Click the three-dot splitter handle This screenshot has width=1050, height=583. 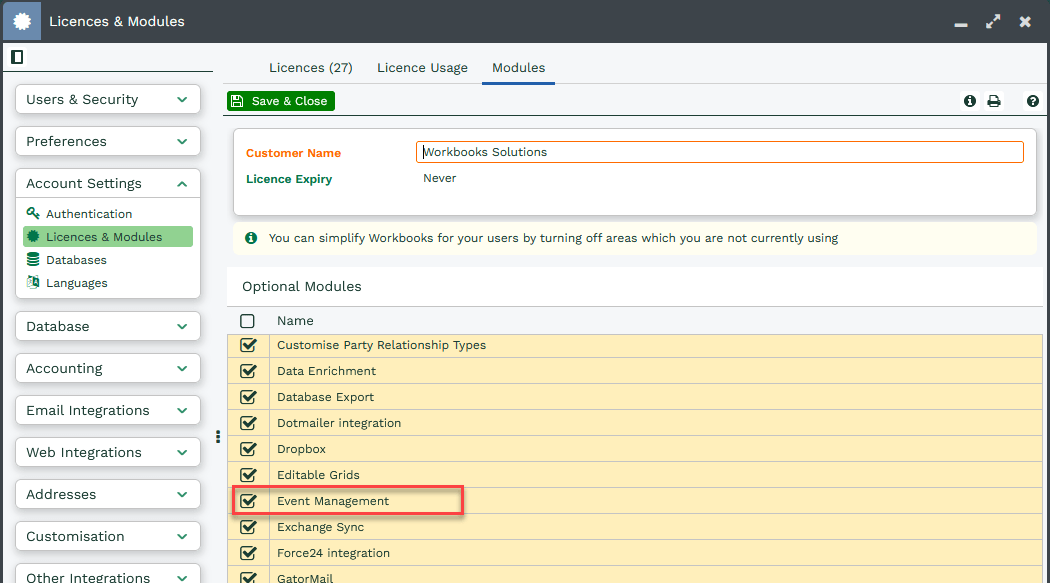point(218,437)
